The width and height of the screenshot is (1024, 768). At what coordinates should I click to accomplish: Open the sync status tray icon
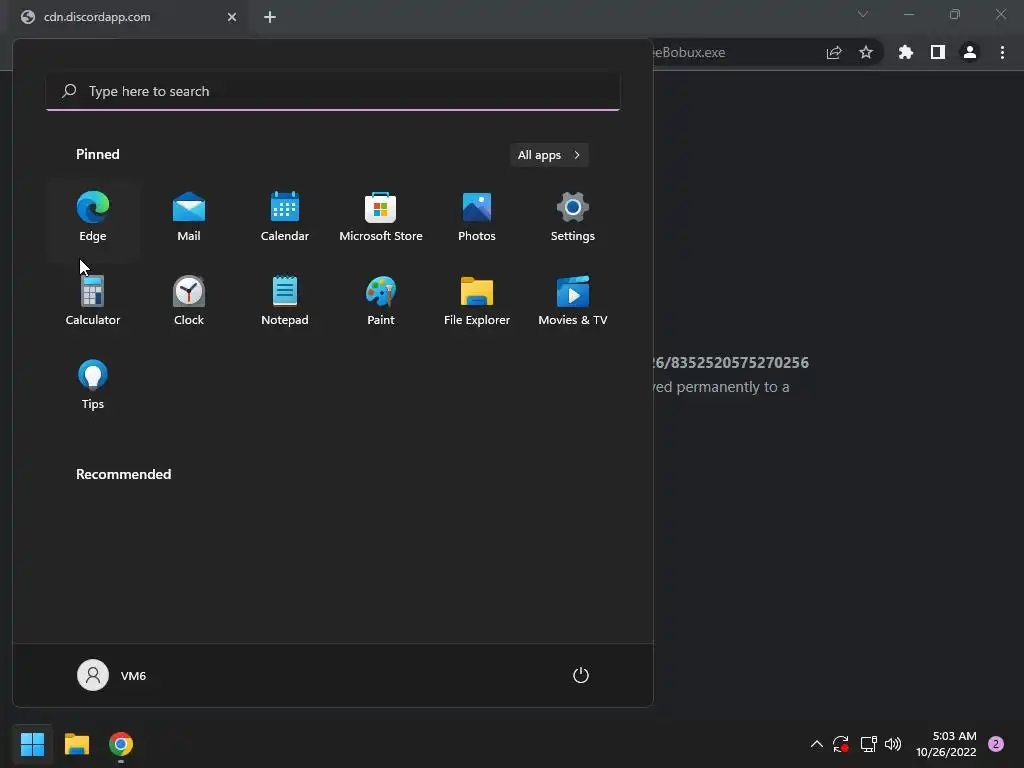[840, 744]
